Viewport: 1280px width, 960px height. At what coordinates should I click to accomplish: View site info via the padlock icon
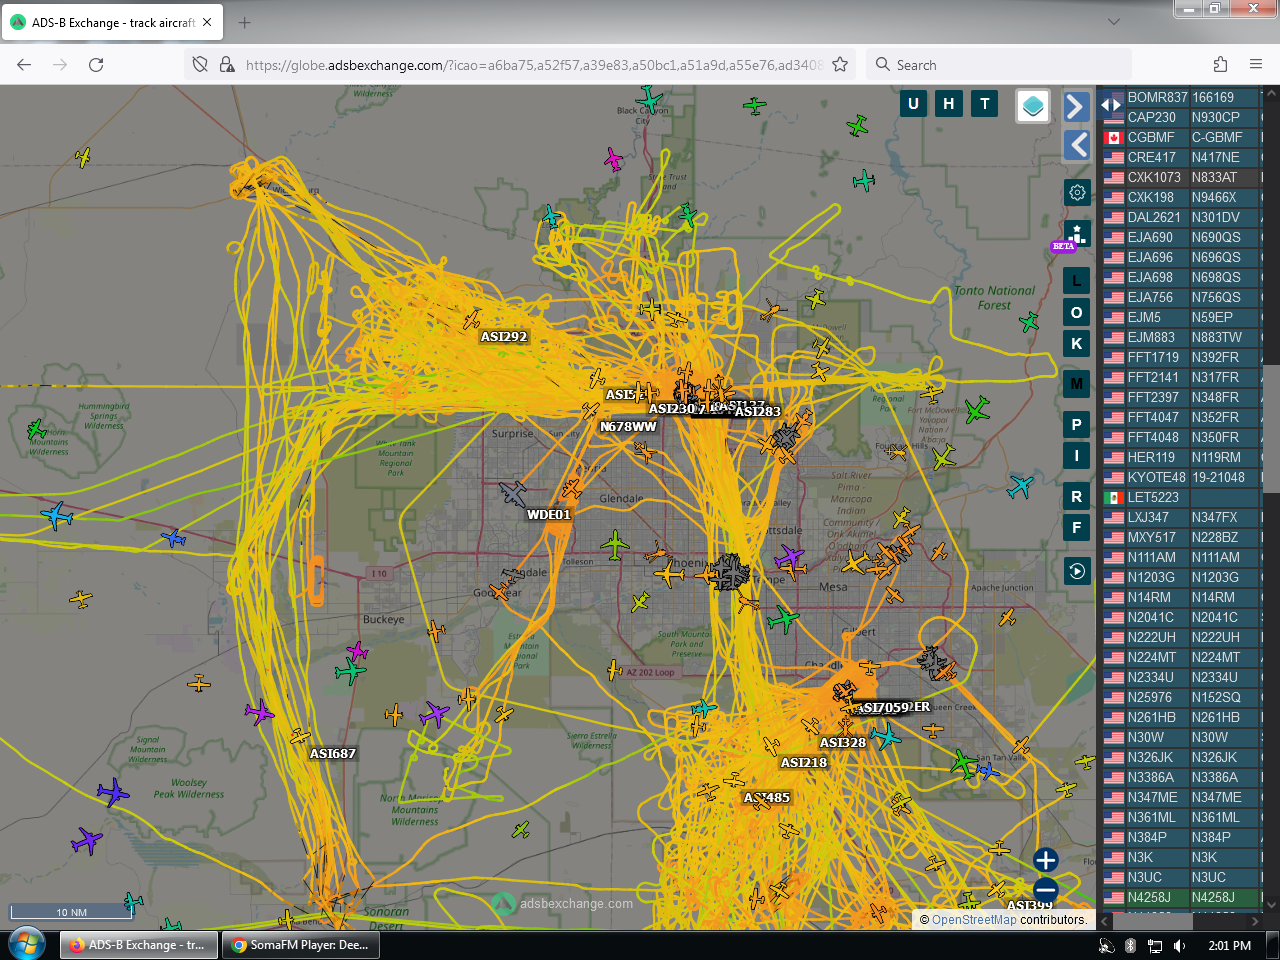(227, 64)
